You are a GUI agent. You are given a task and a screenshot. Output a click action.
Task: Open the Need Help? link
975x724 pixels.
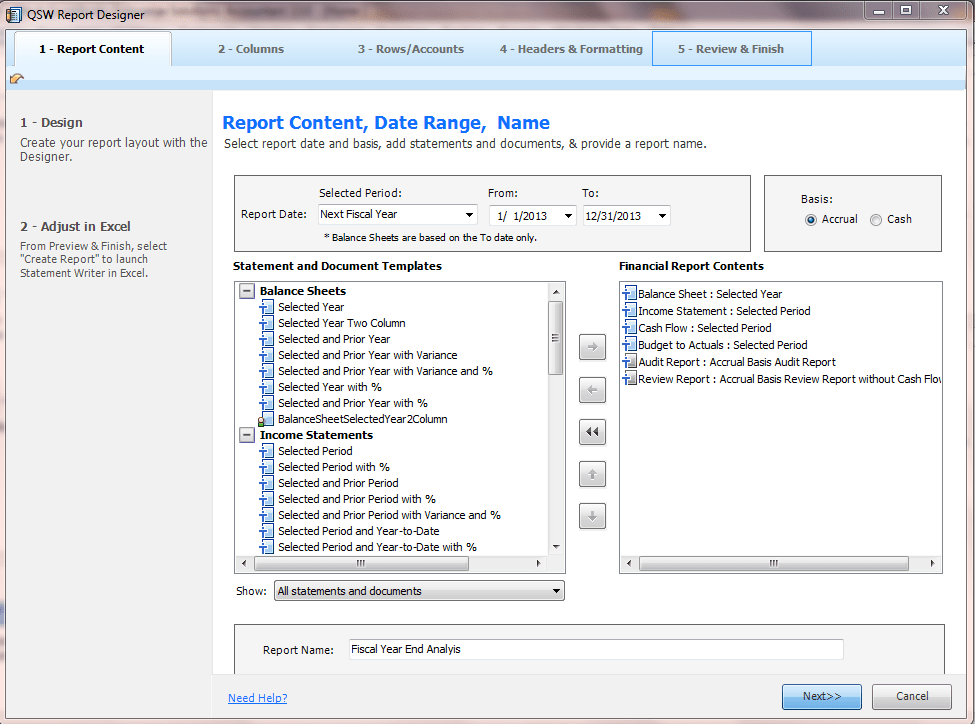(257, 698)
